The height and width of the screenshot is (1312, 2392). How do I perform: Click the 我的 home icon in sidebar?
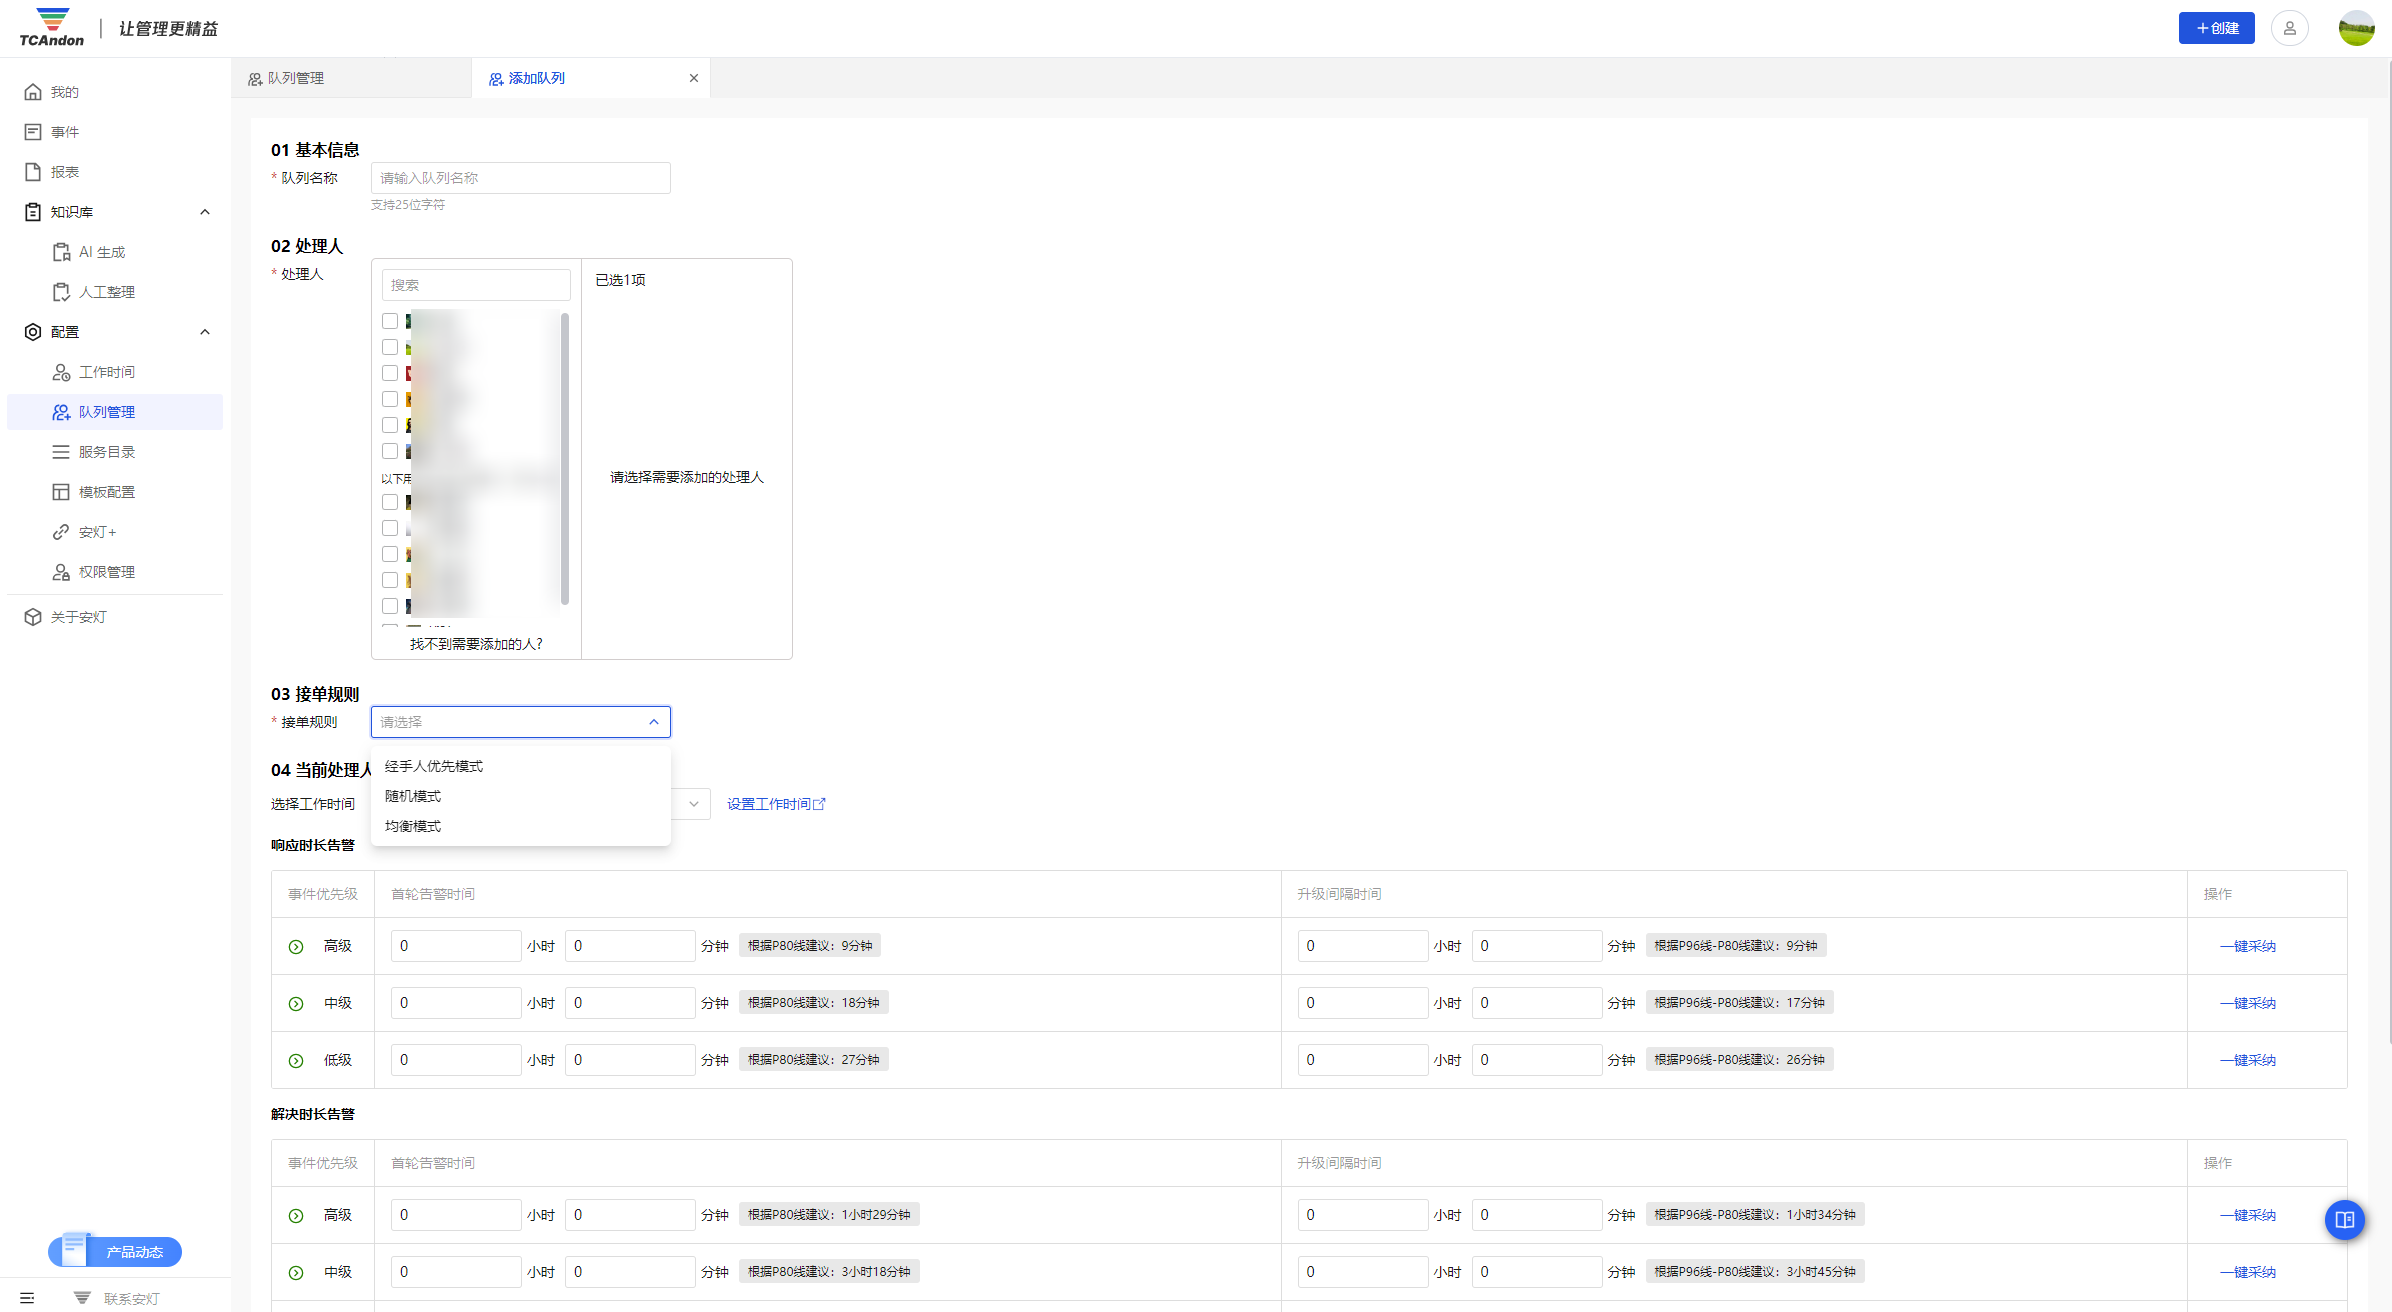[x=33, y=92]
